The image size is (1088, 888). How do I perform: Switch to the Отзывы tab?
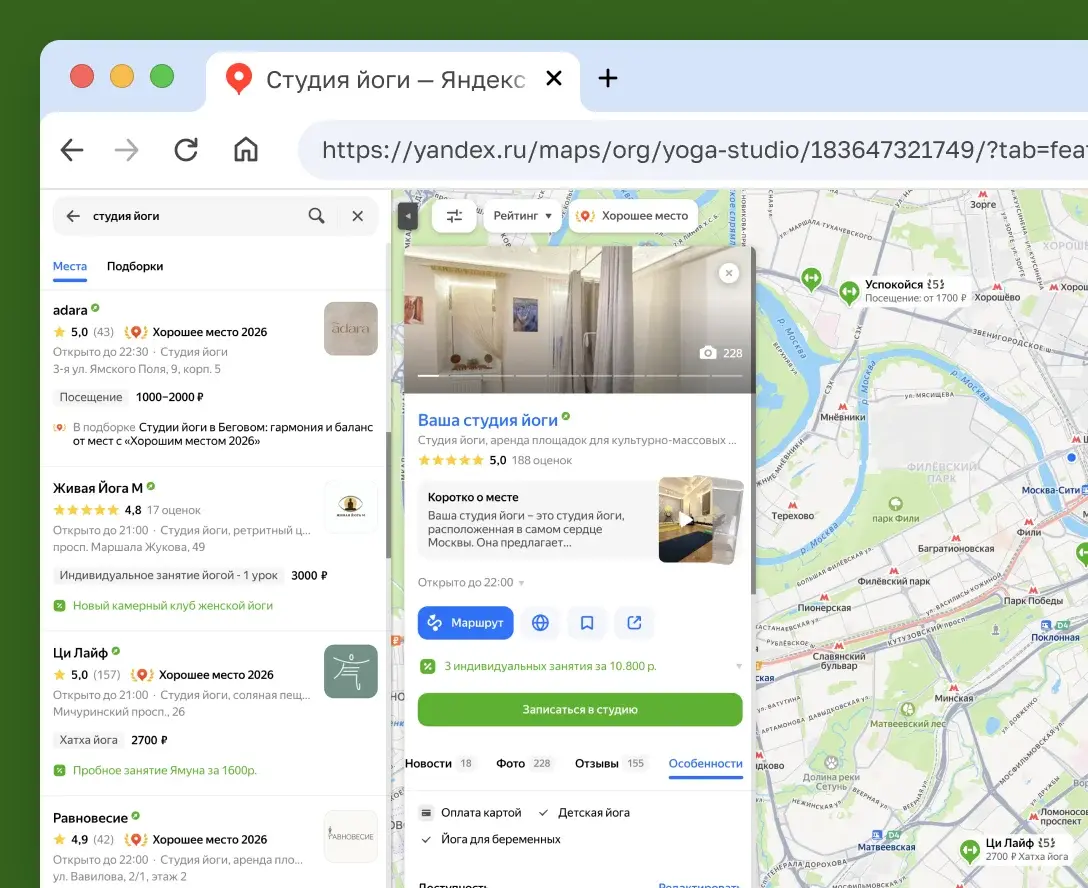click(610, 763)
